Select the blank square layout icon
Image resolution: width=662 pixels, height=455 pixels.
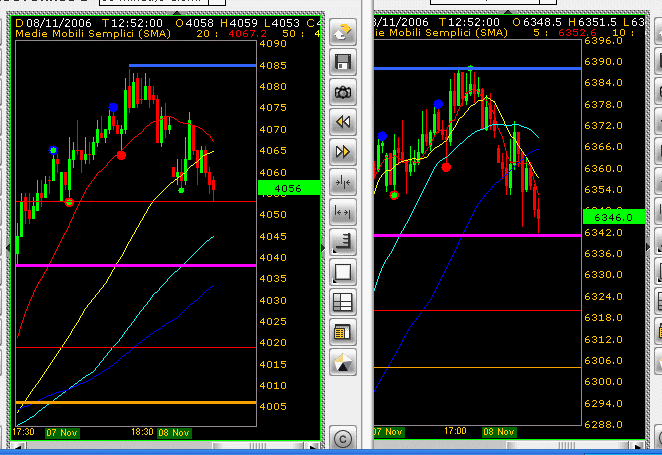pos(342,272)
